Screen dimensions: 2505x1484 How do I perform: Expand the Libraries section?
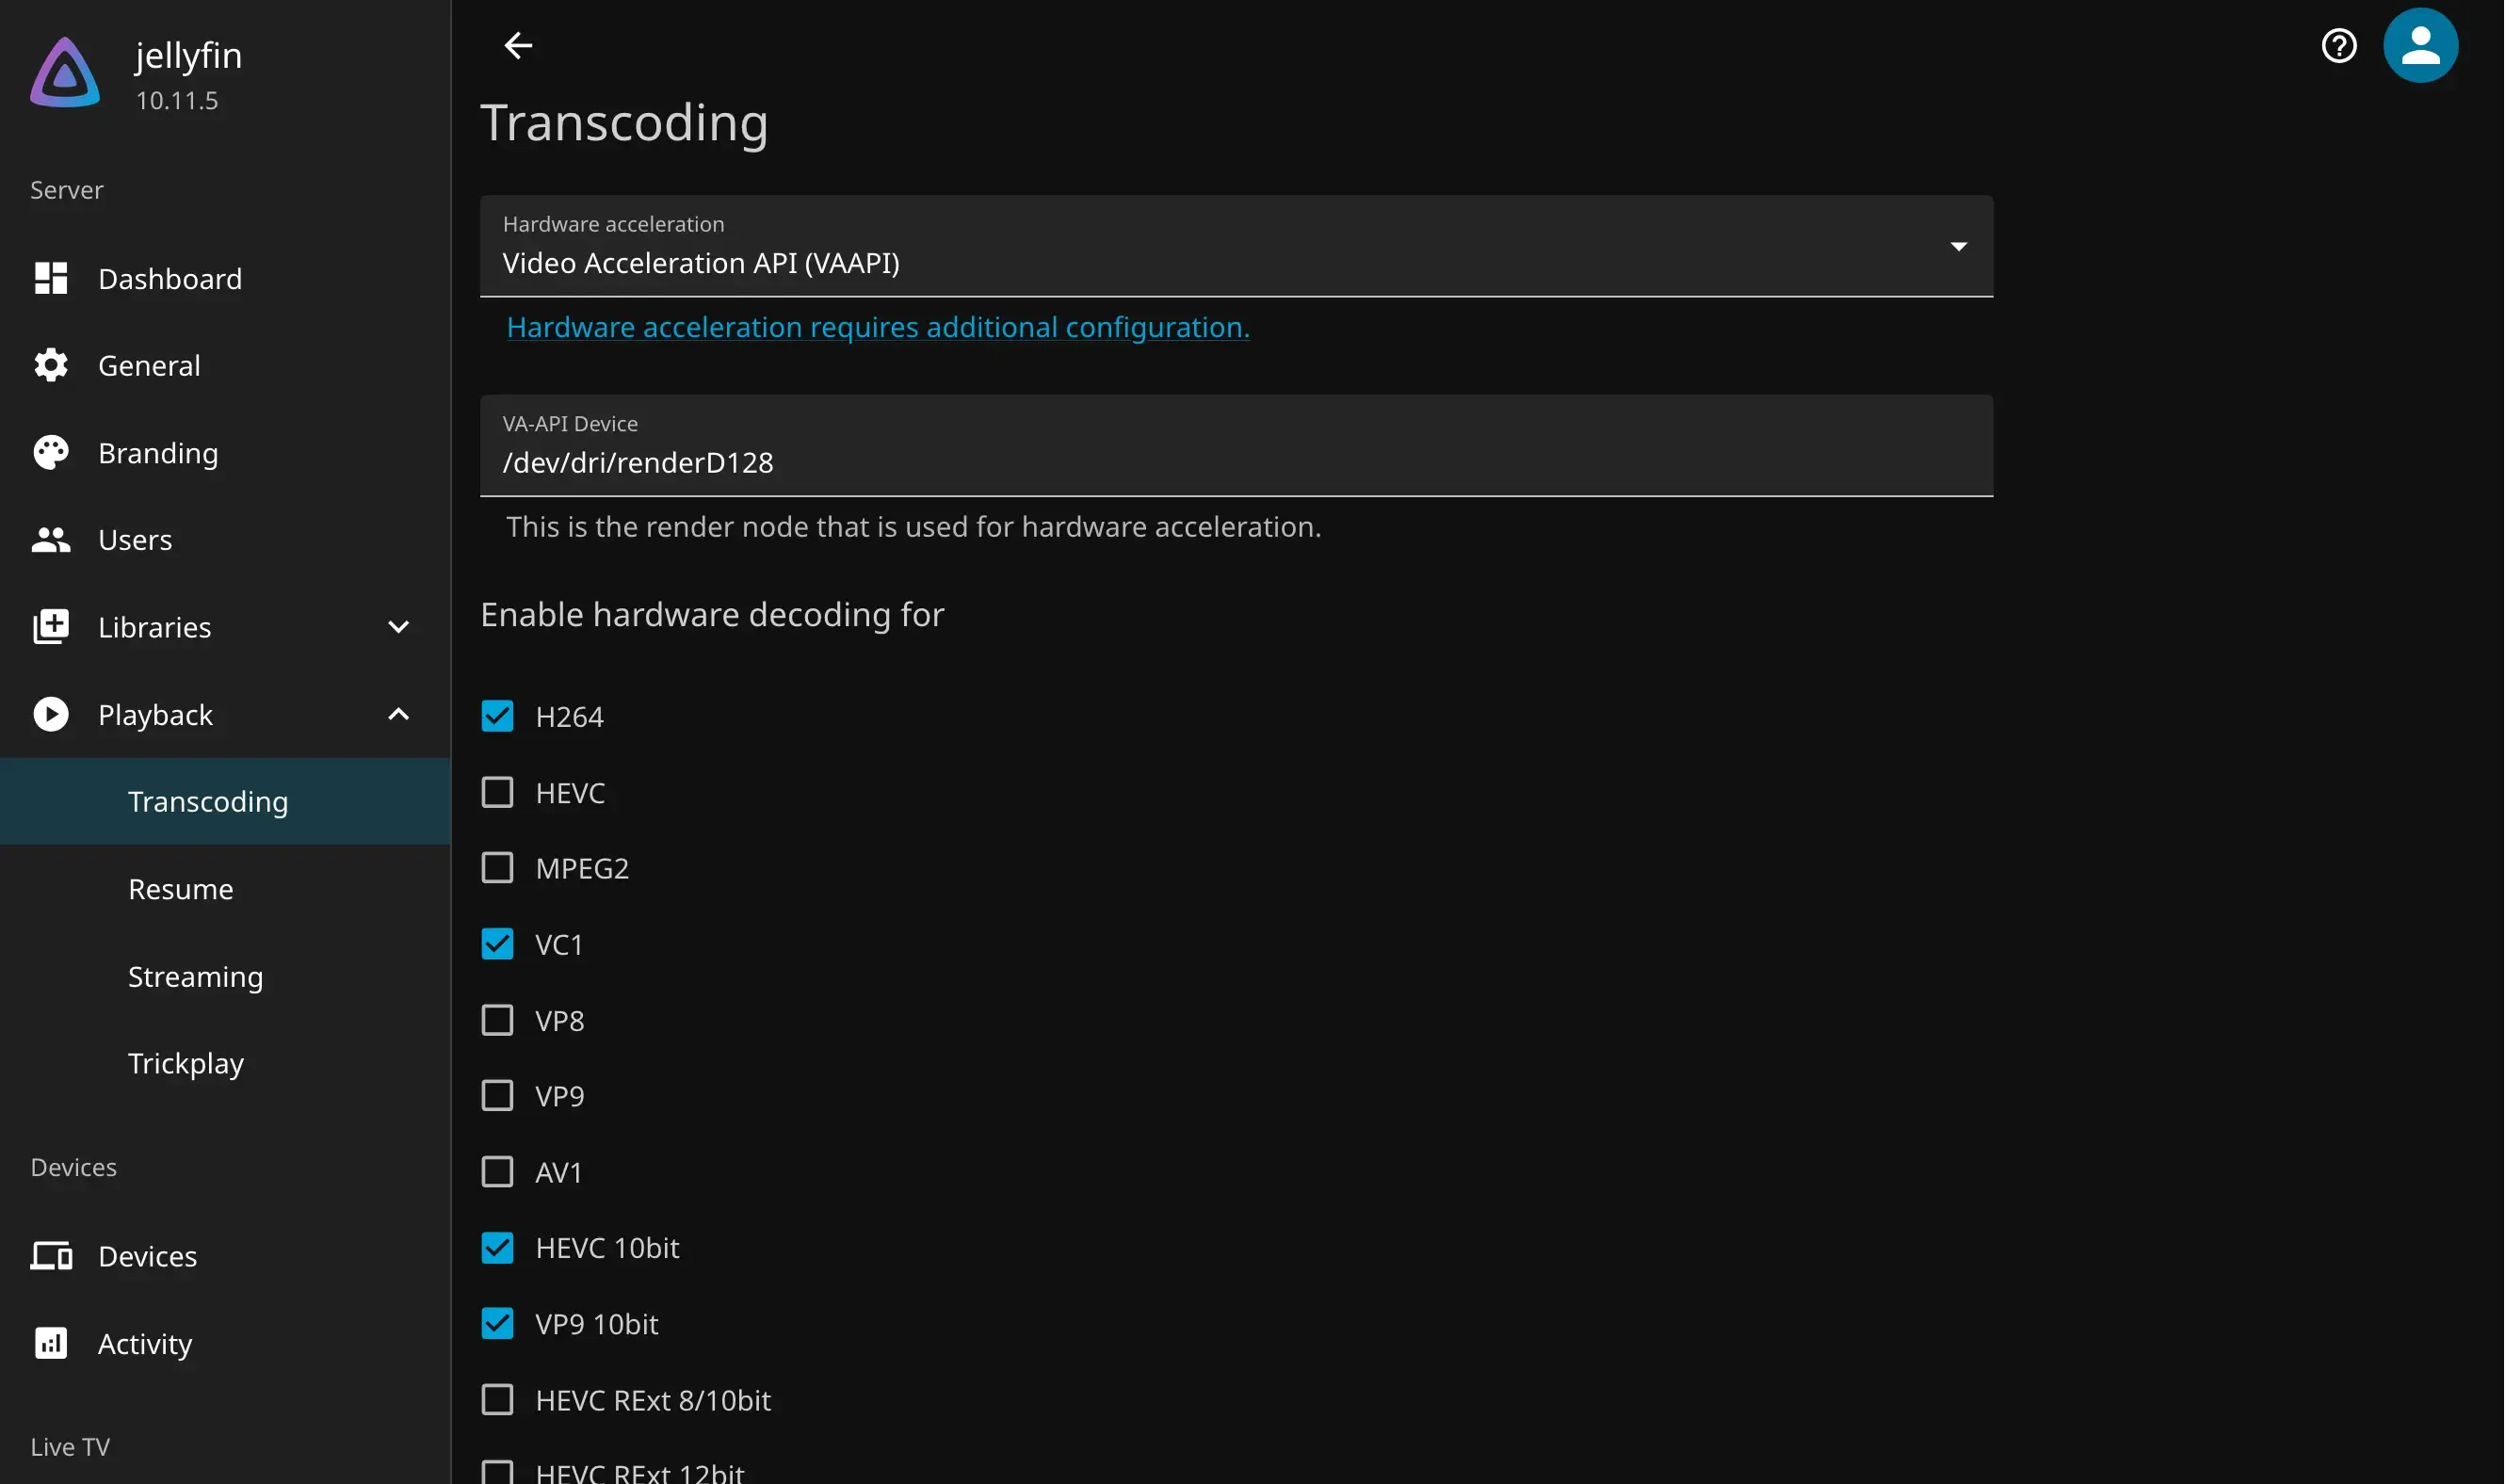click(398, 627)
